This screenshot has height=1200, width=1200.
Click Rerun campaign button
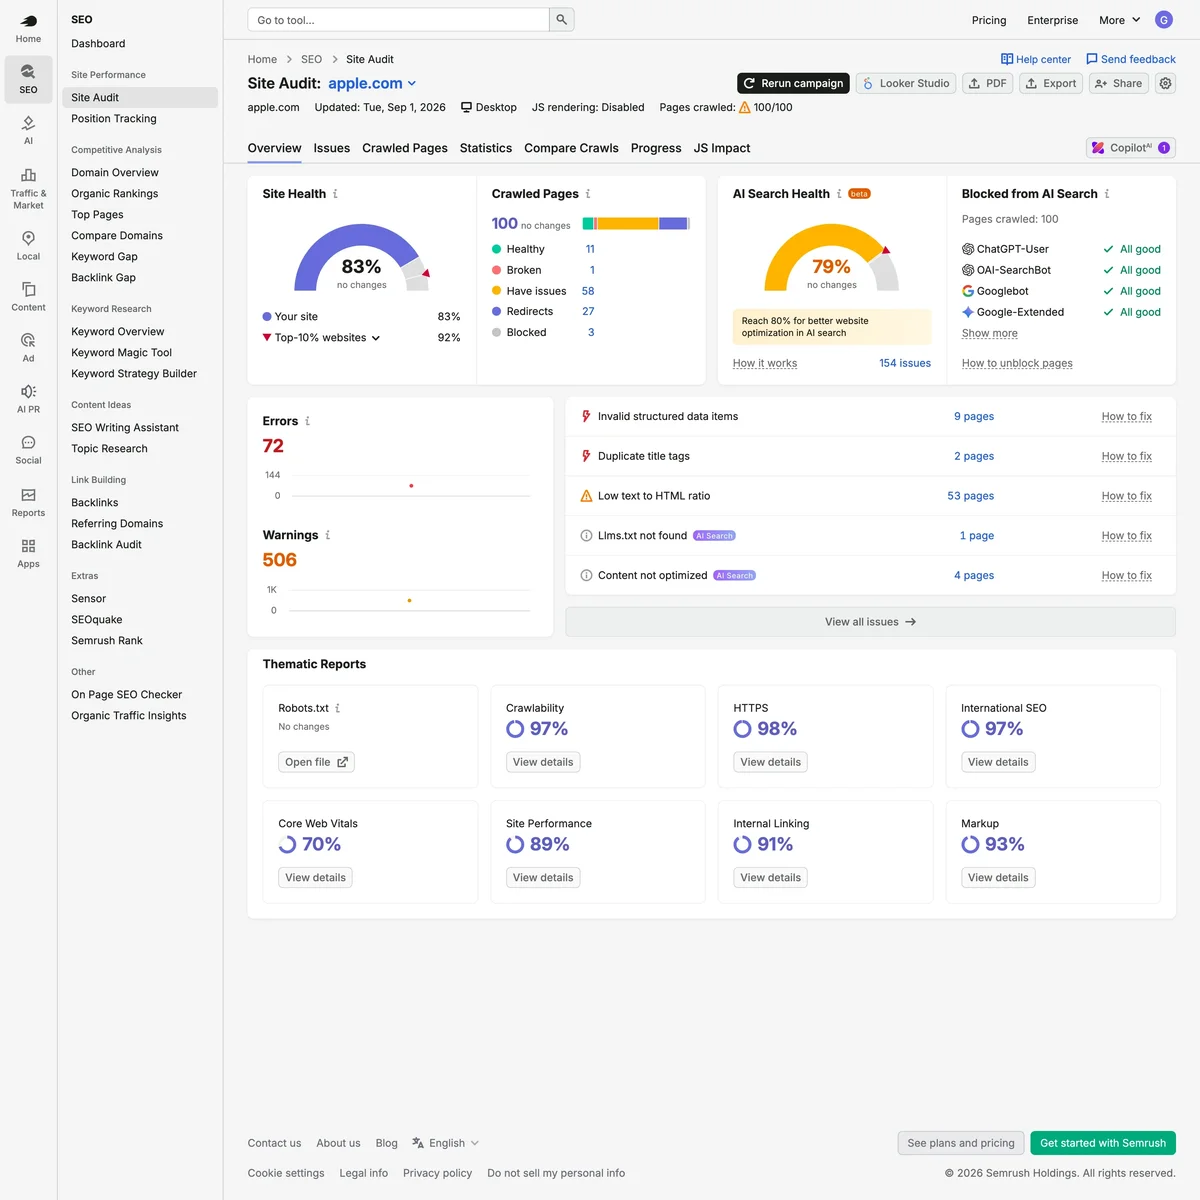[793, 84]
